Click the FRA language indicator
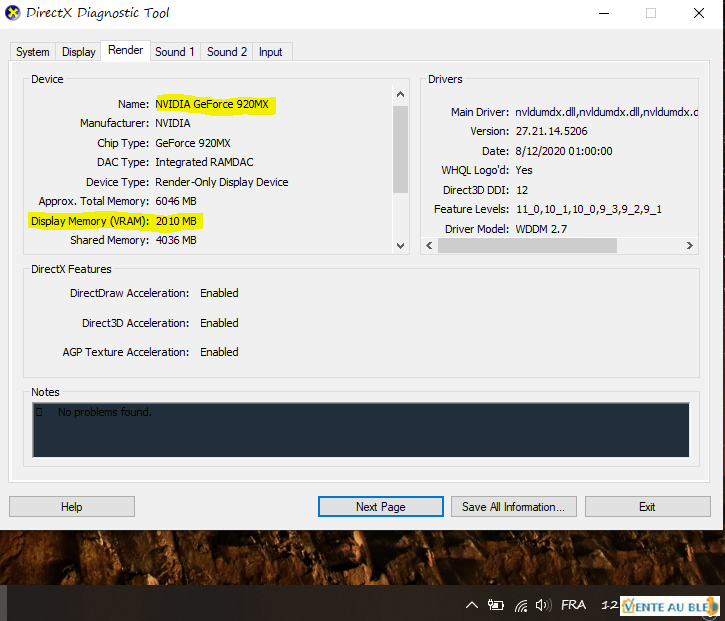 pos(573,604)
